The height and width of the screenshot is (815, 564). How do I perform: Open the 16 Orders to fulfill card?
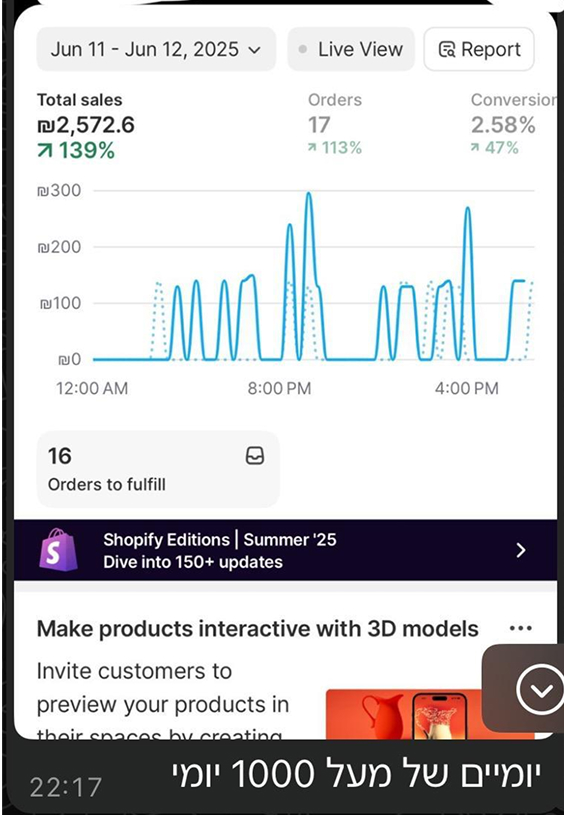[x=158, y=469]
